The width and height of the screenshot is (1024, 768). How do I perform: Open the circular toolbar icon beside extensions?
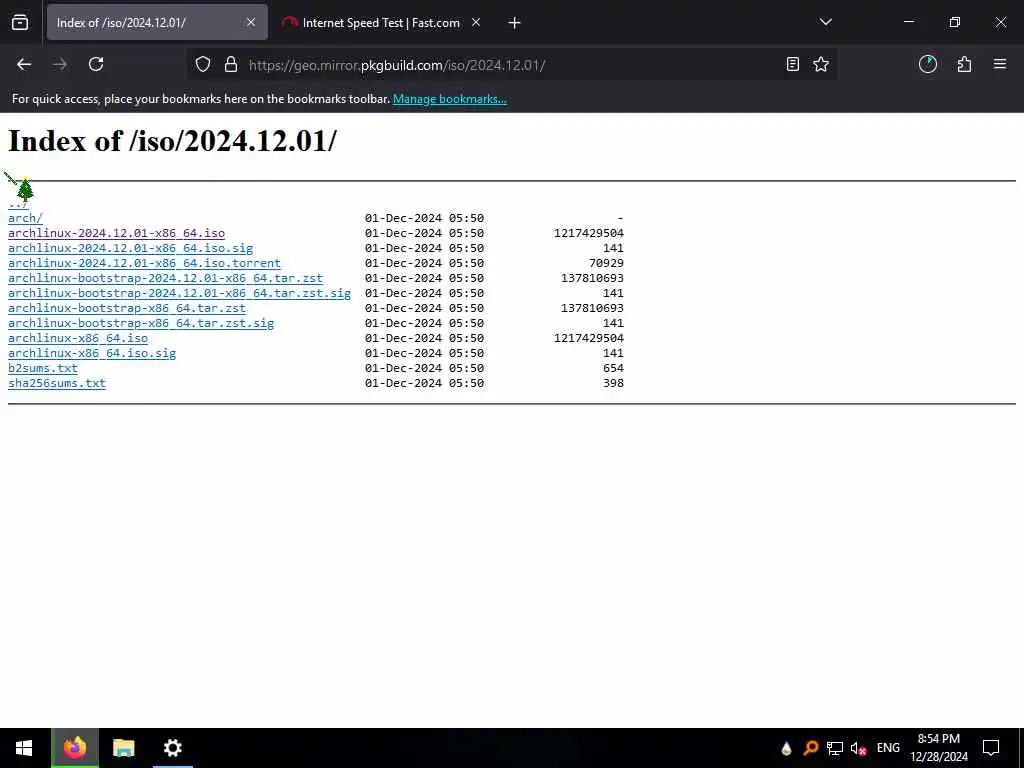(928, 64)
